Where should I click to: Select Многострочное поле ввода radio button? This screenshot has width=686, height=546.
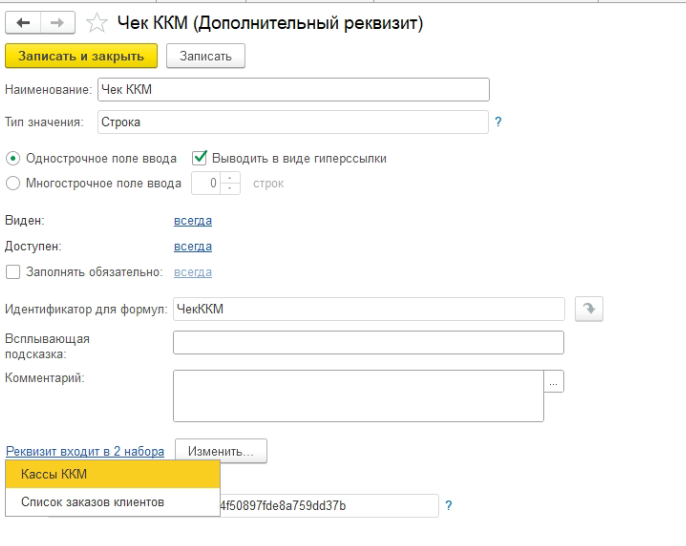11,183
